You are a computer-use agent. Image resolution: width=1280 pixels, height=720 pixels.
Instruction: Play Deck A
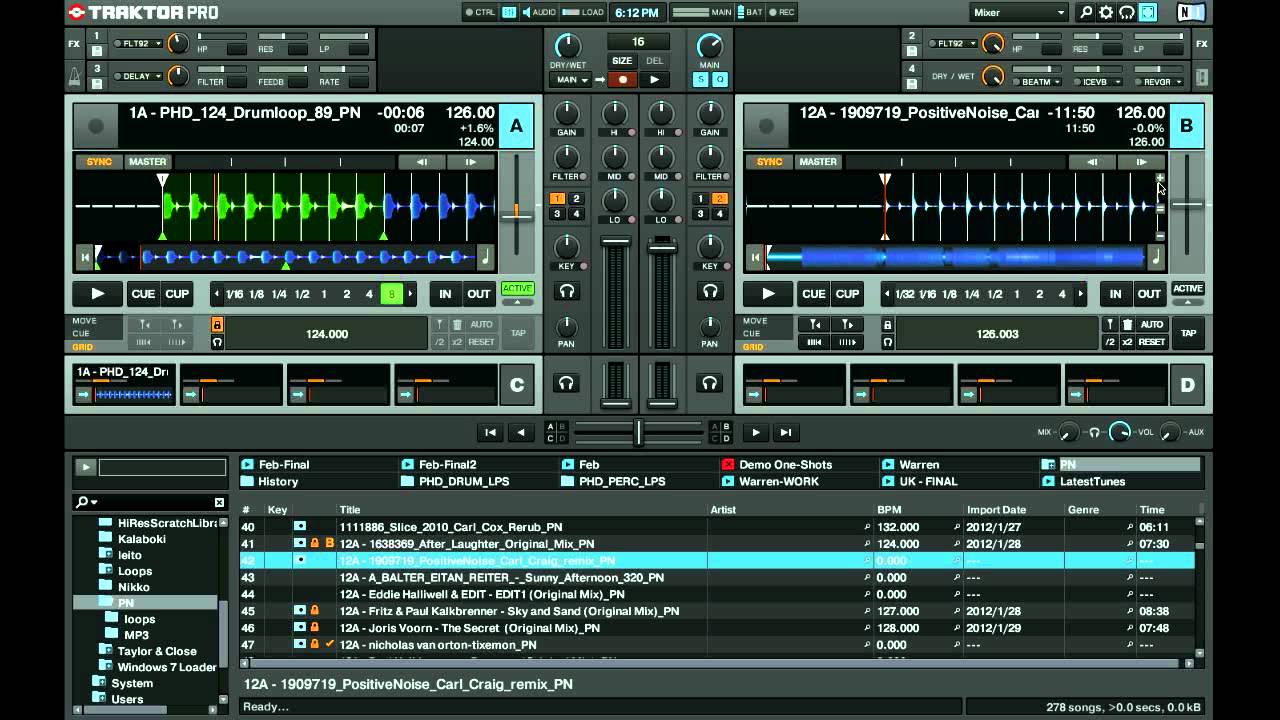coord(98,294)
